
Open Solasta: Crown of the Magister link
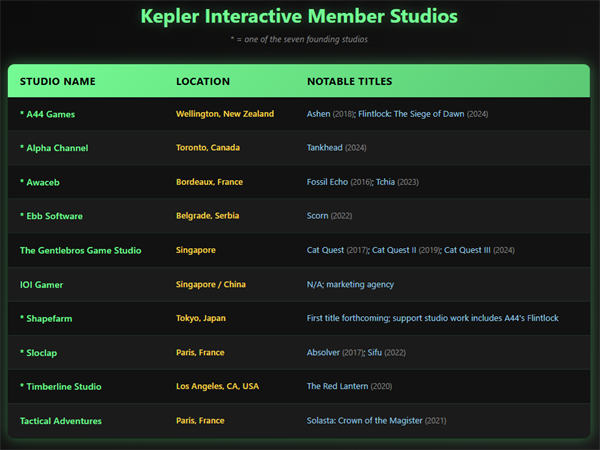pos(364,421)
